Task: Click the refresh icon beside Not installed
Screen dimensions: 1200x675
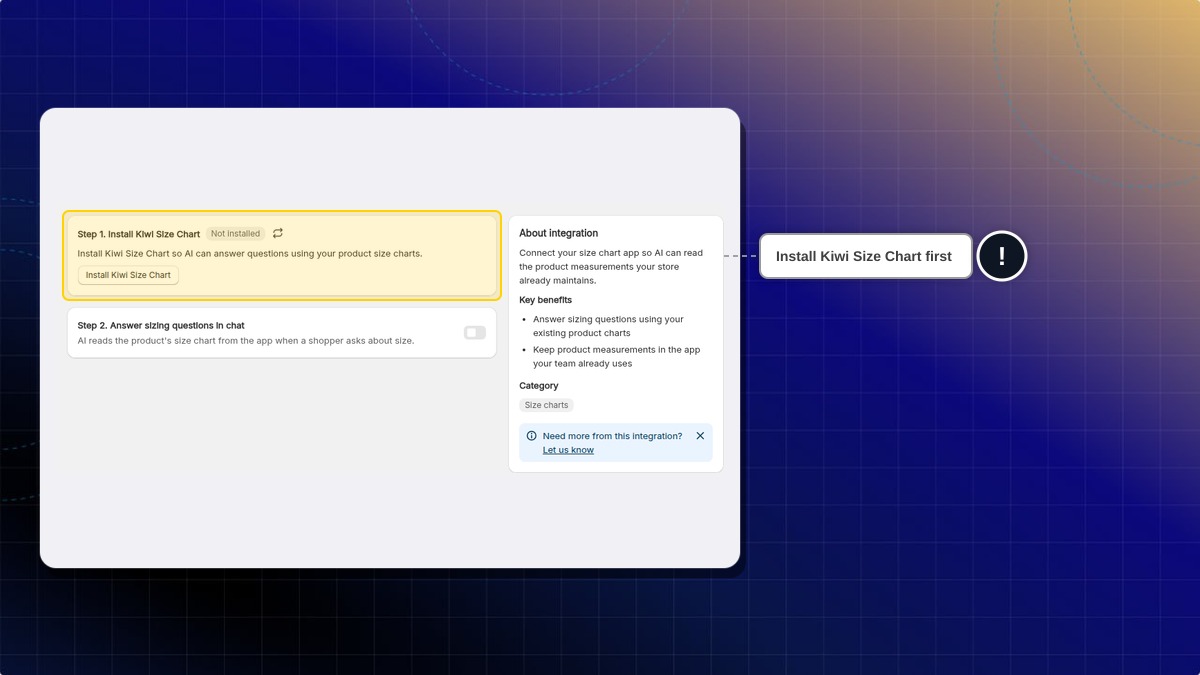Action: pos(278,233)
